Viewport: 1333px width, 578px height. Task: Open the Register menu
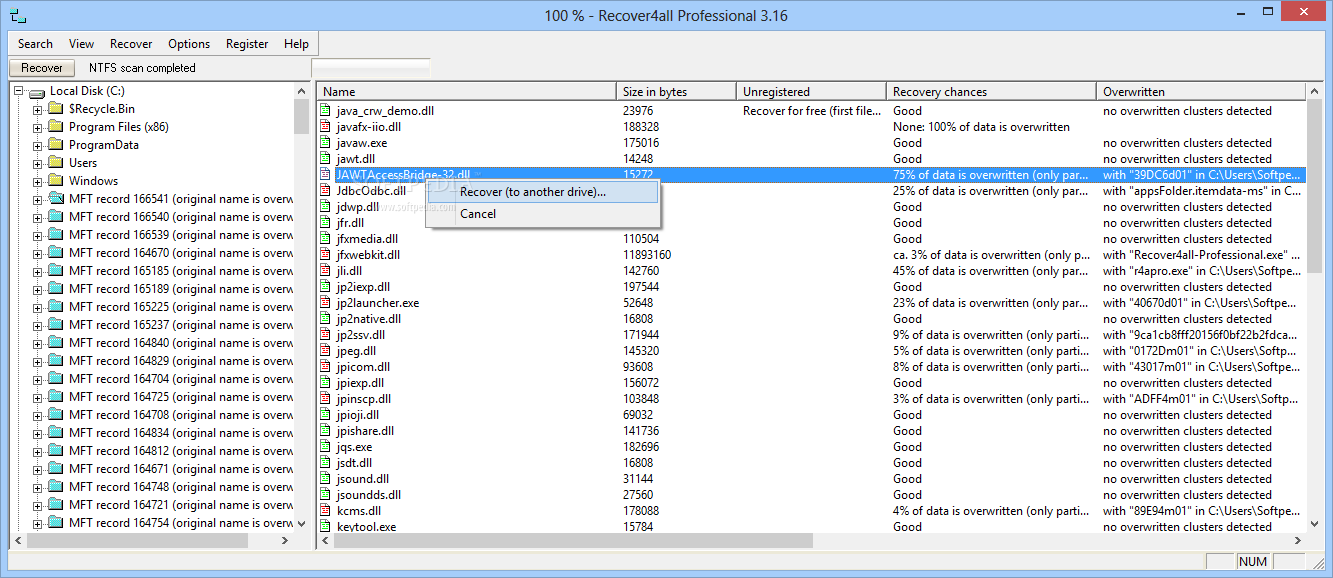point(247,44)
